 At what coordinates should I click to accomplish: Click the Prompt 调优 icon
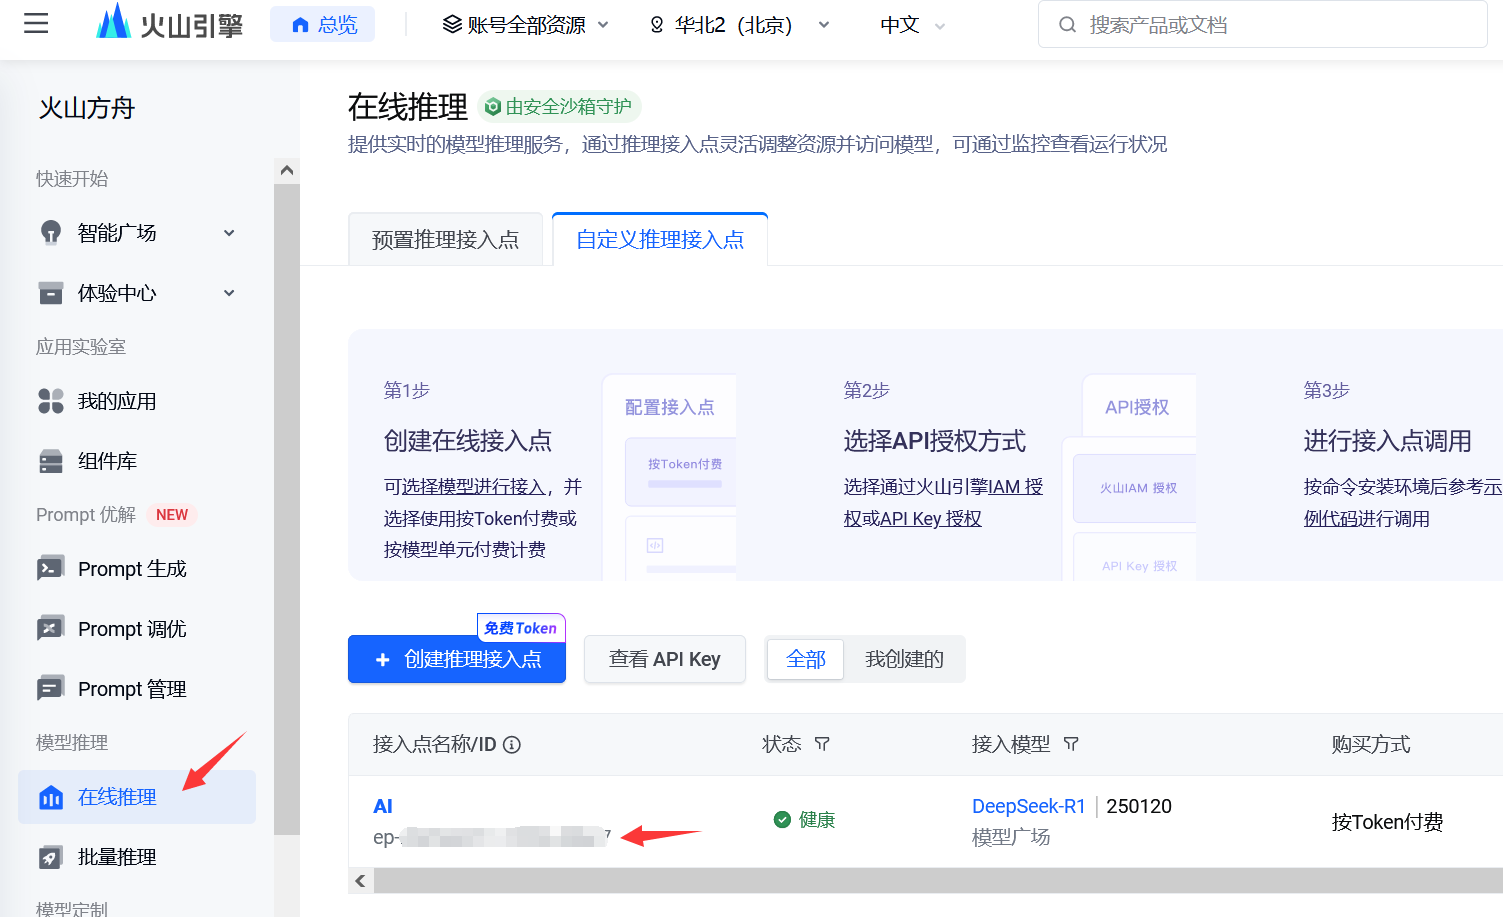click(x=51, y=629)
